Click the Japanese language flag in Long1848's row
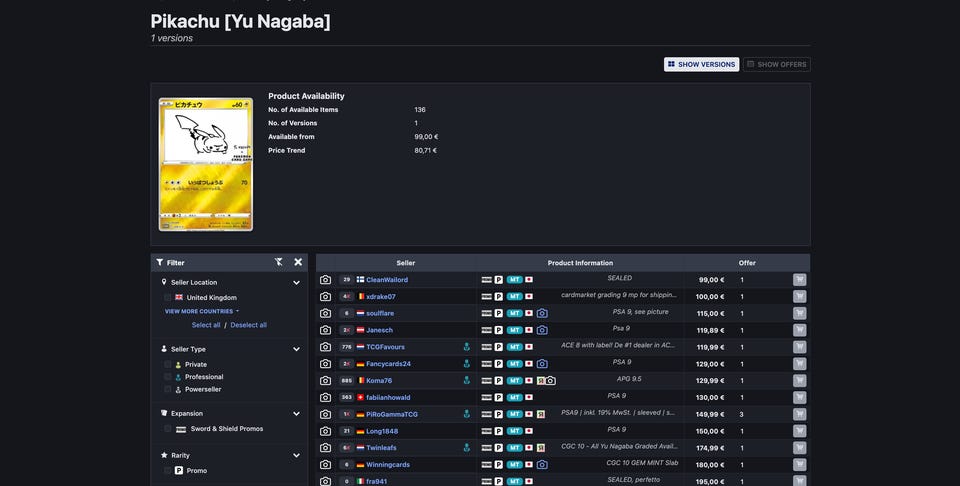 529,432
